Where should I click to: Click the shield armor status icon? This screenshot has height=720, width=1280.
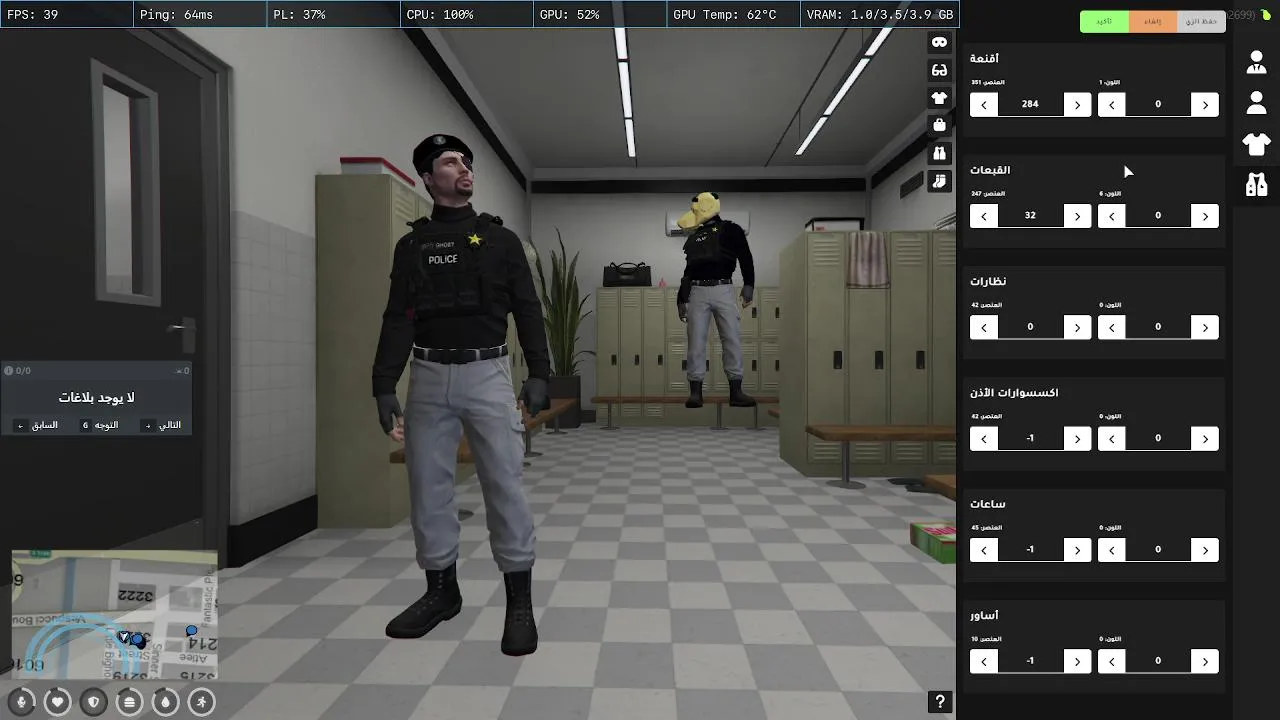tap(94, 702)
